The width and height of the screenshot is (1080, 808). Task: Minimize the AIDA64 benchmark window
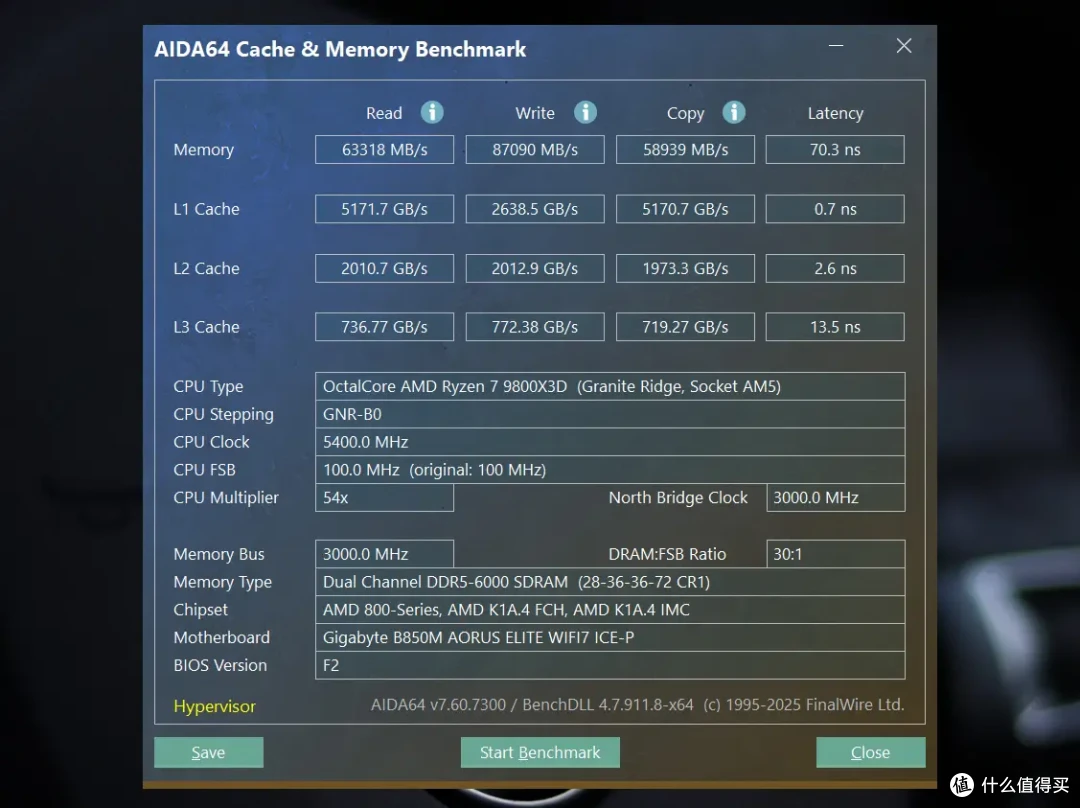tap(836, 46)
